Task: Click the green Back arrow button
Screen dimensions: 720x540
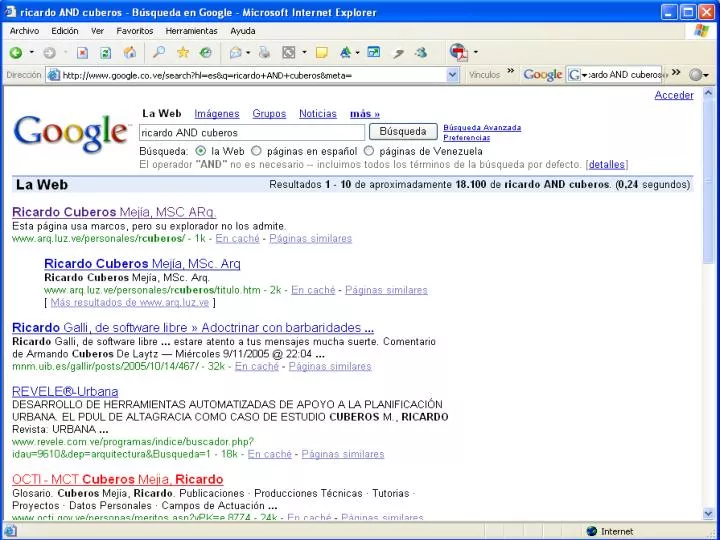Action: pyautogui.click(x=16, y=53)
